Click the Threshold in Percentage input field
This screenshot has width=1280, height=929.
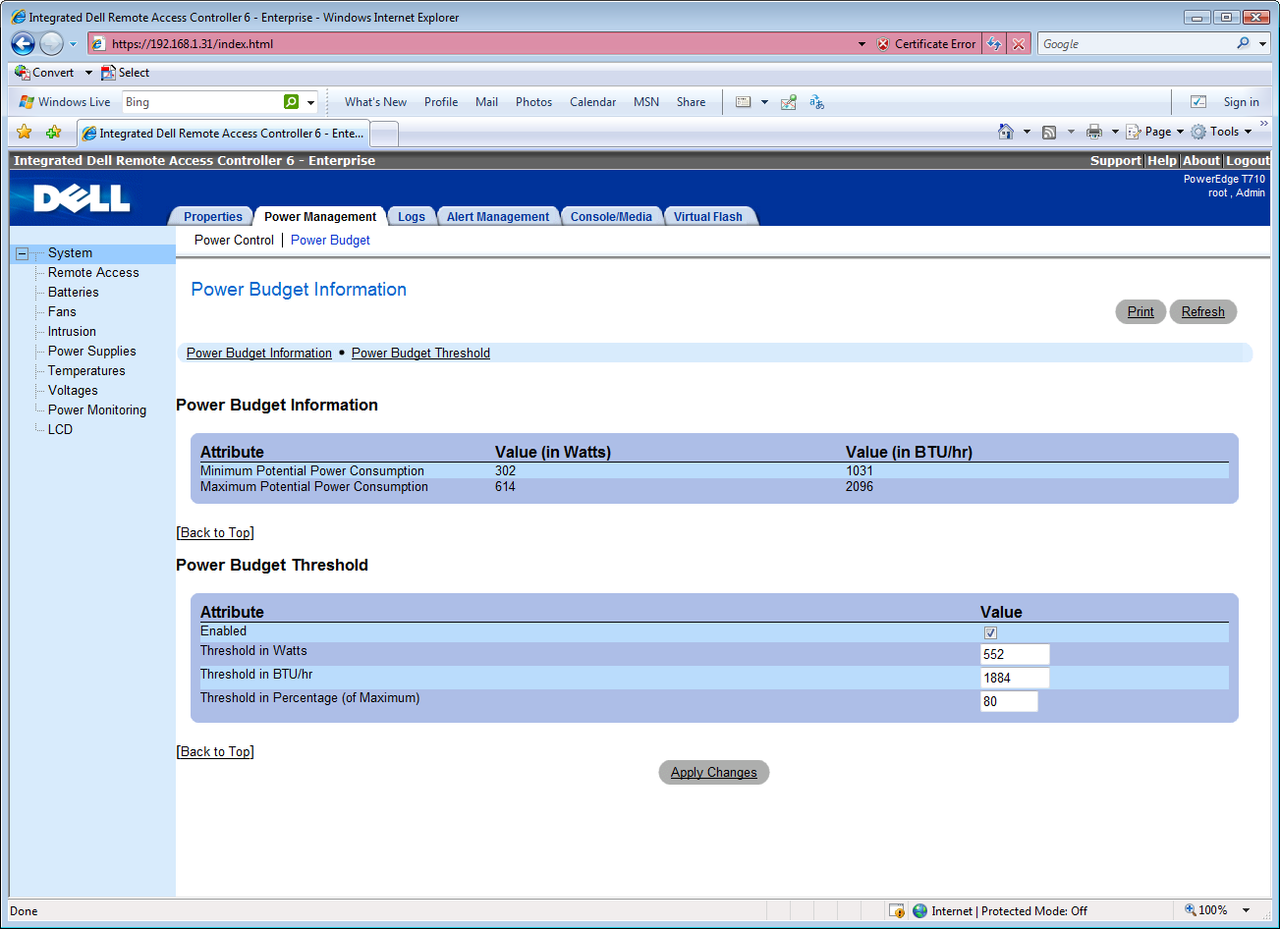click(x=1009, y=702)
